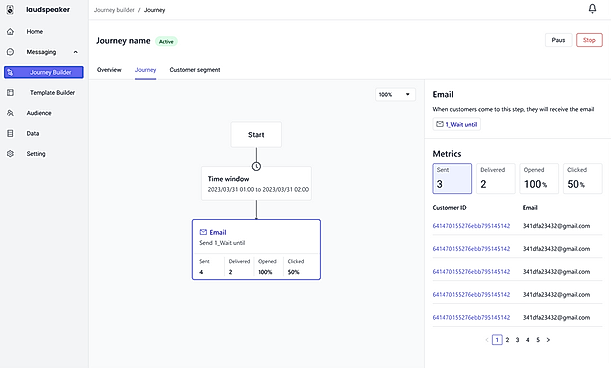611x368 pixels.
Task: Open first customer ID link in table
Action: (x=471, y=226)
